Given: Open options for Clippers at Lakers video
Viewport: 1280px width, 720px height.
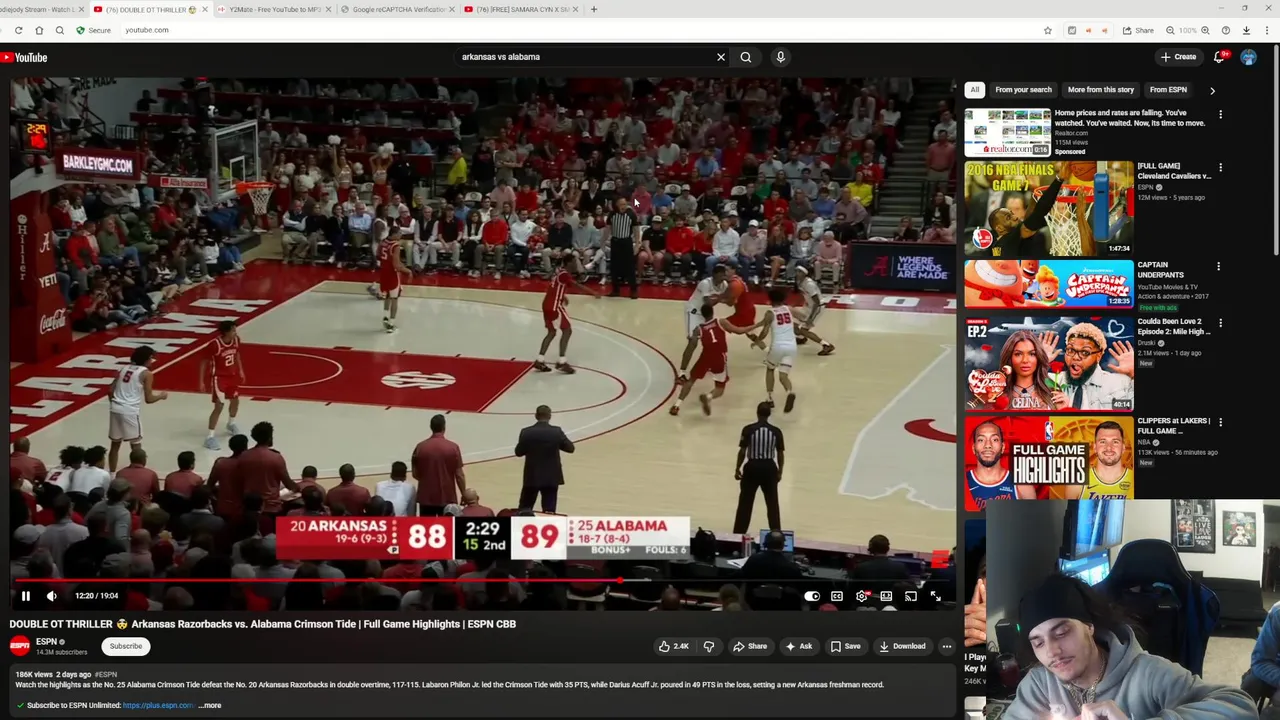Looking at the screenshot, I should click(x=1220, y=423).
